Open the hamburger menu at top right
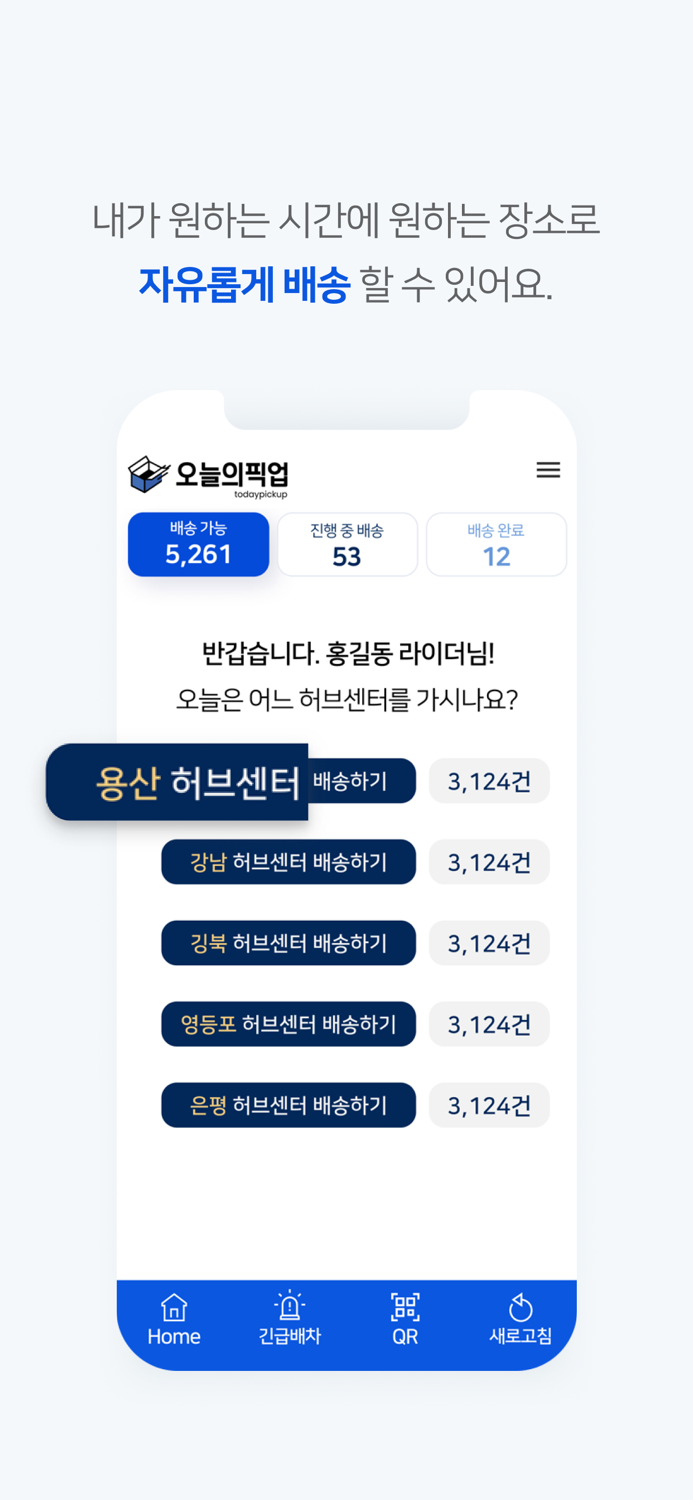This screenshot has width=693, height=1500. click(x=548, y=470)
